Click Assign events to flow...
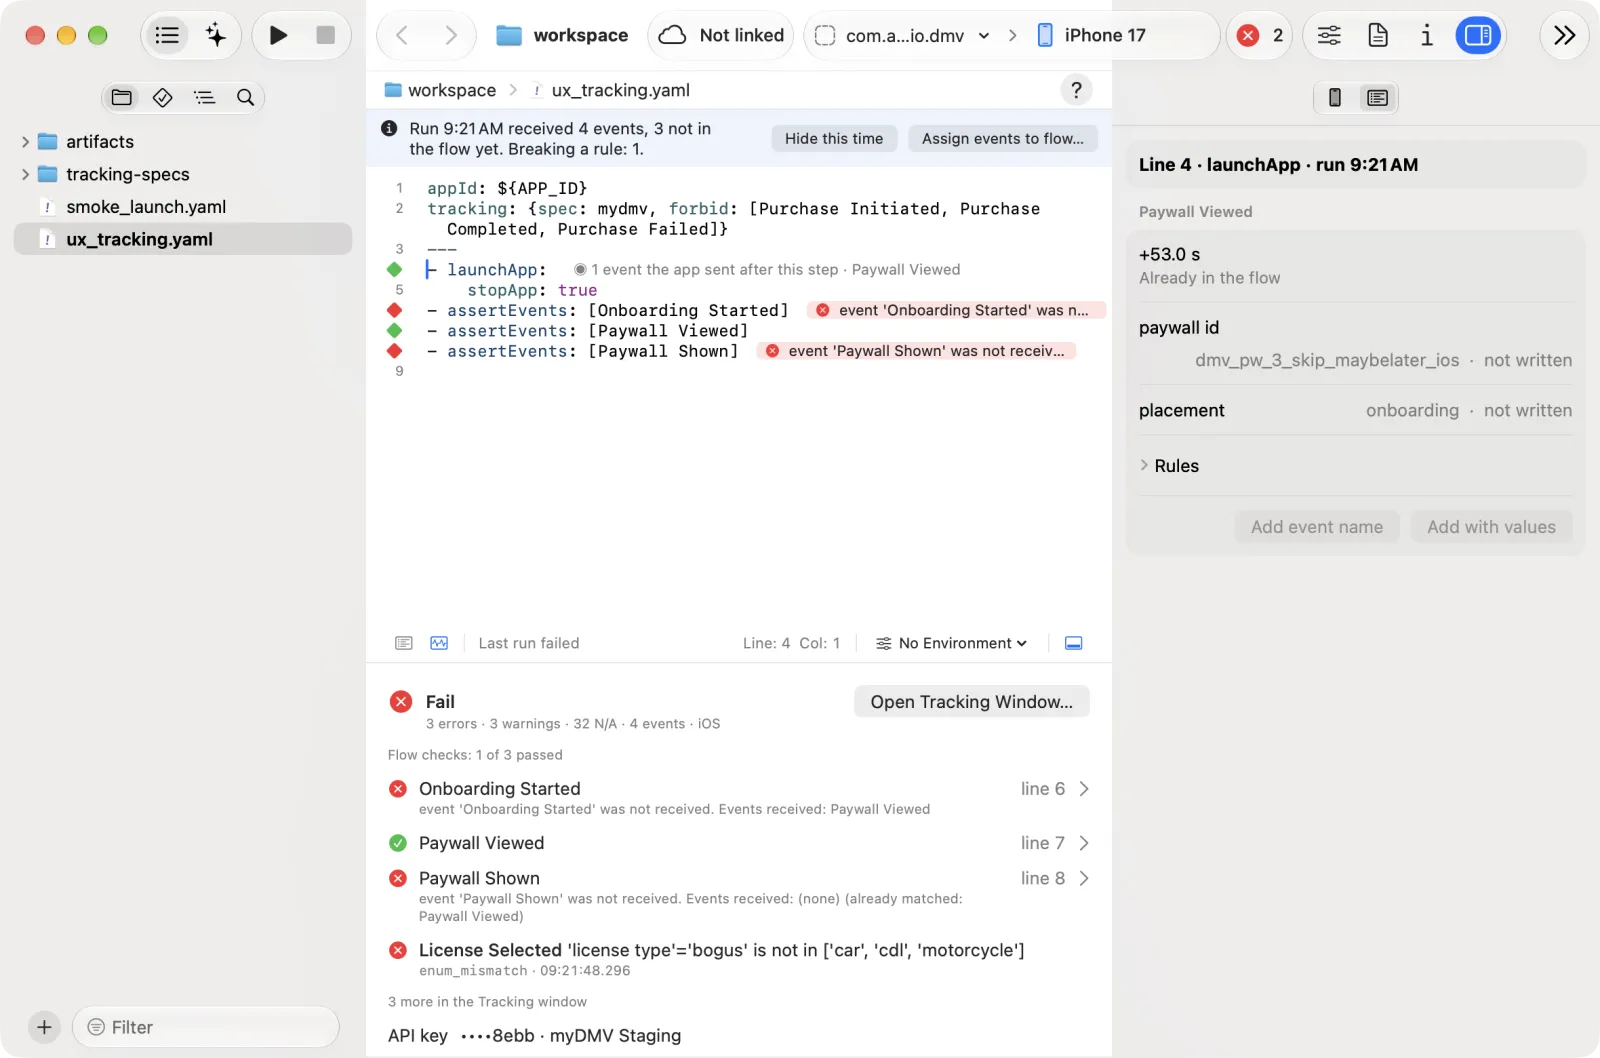The height and width of the screenshot is (1058, 1600). [1003, 139]
